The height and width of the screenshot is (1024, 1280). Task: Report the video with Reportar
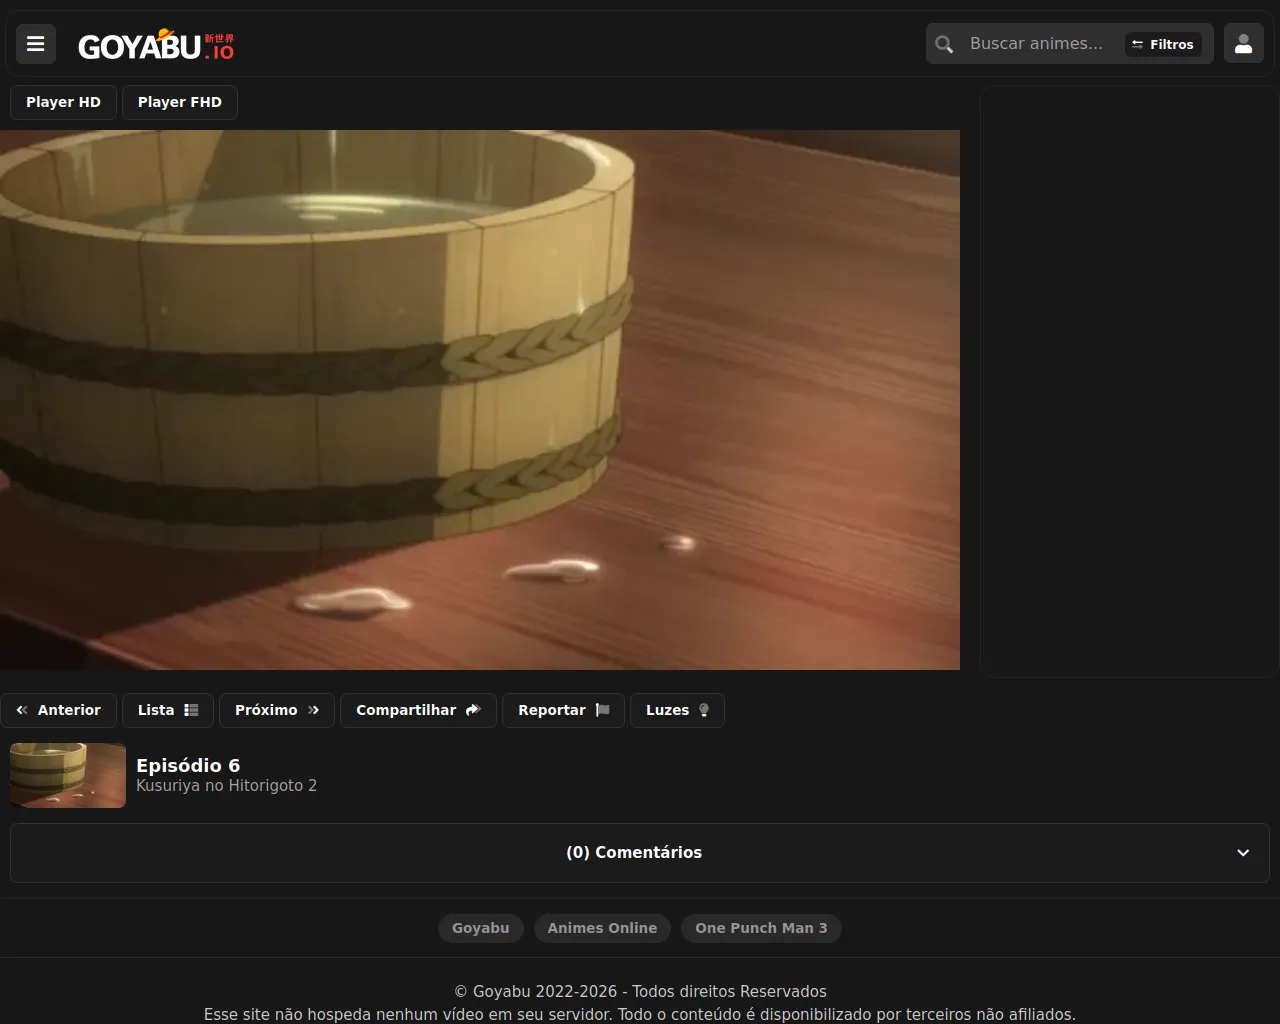pos(563,710)
